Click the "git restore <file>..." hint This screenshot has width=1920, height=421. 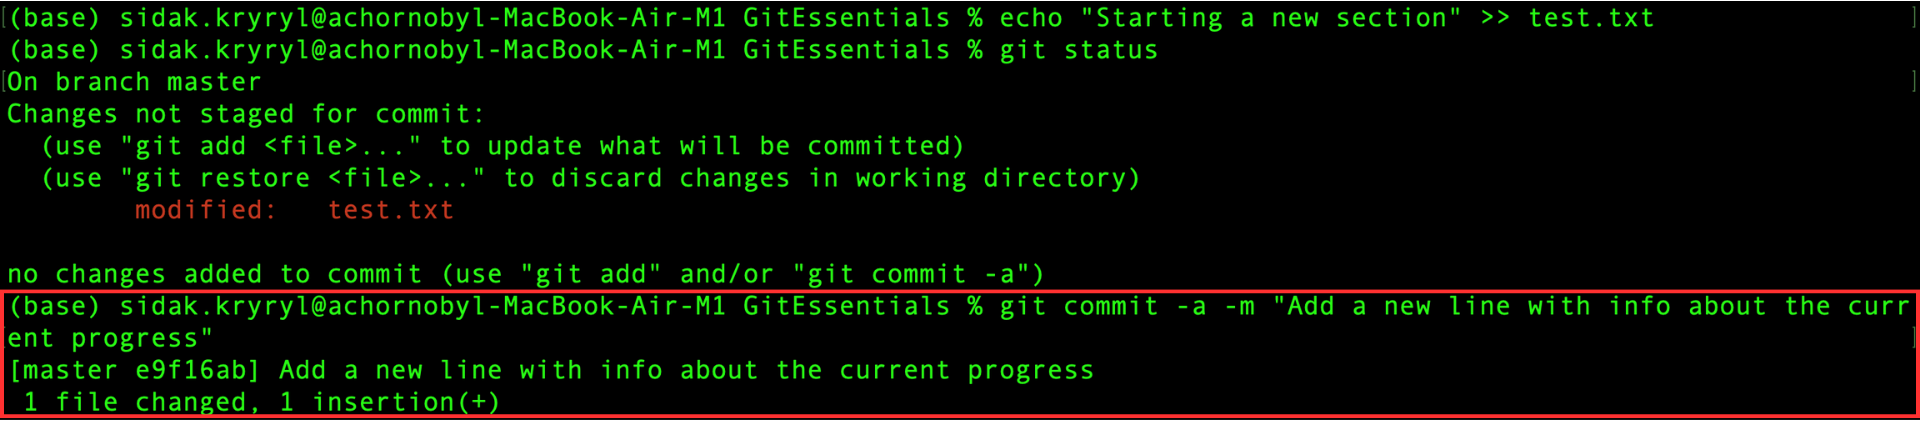[302, 178]
